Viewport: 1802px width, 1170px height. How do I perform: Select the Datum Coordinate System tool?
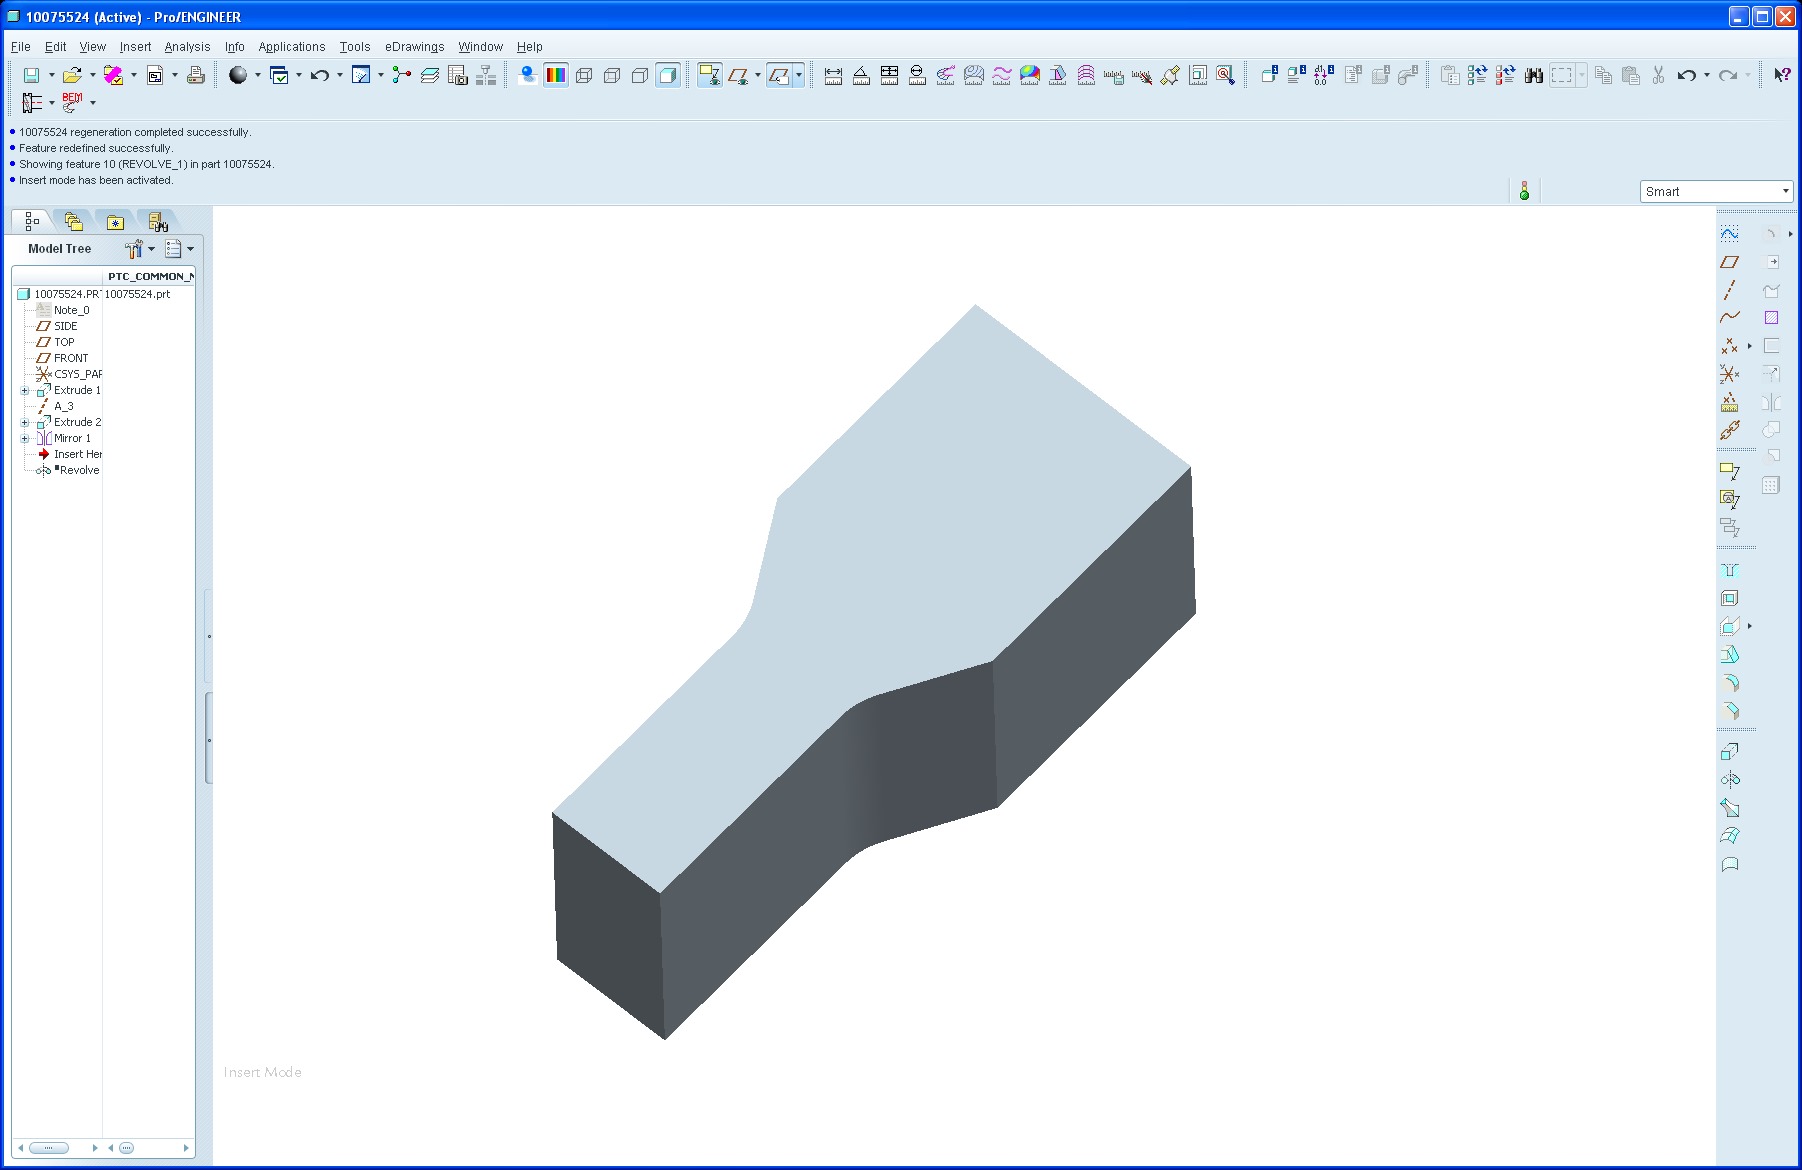1730,374
